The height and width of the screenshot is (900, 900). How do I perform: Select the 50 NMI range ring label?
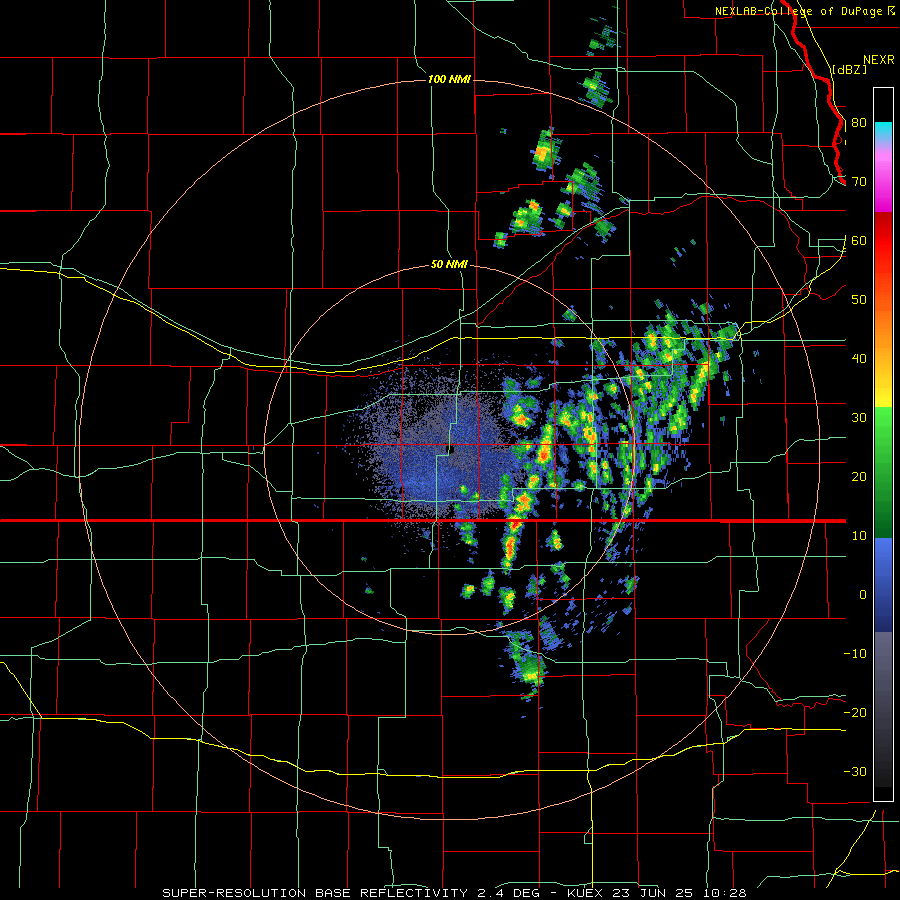449,265
